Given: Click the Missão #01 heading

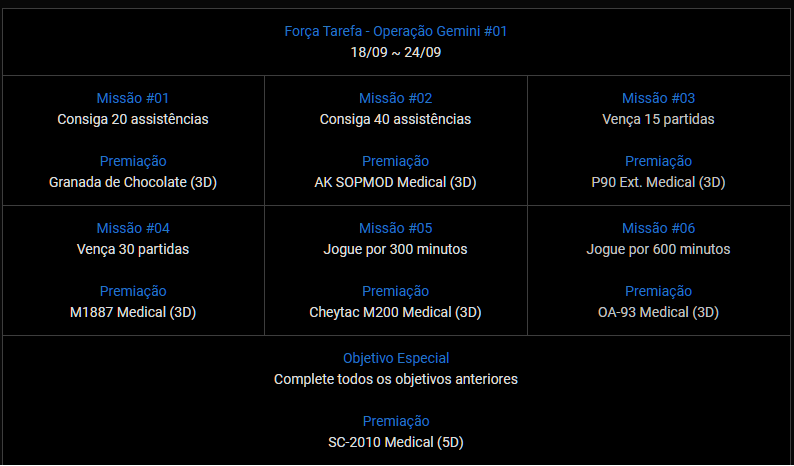Looking at the screenshot, I should pos(133,98).
